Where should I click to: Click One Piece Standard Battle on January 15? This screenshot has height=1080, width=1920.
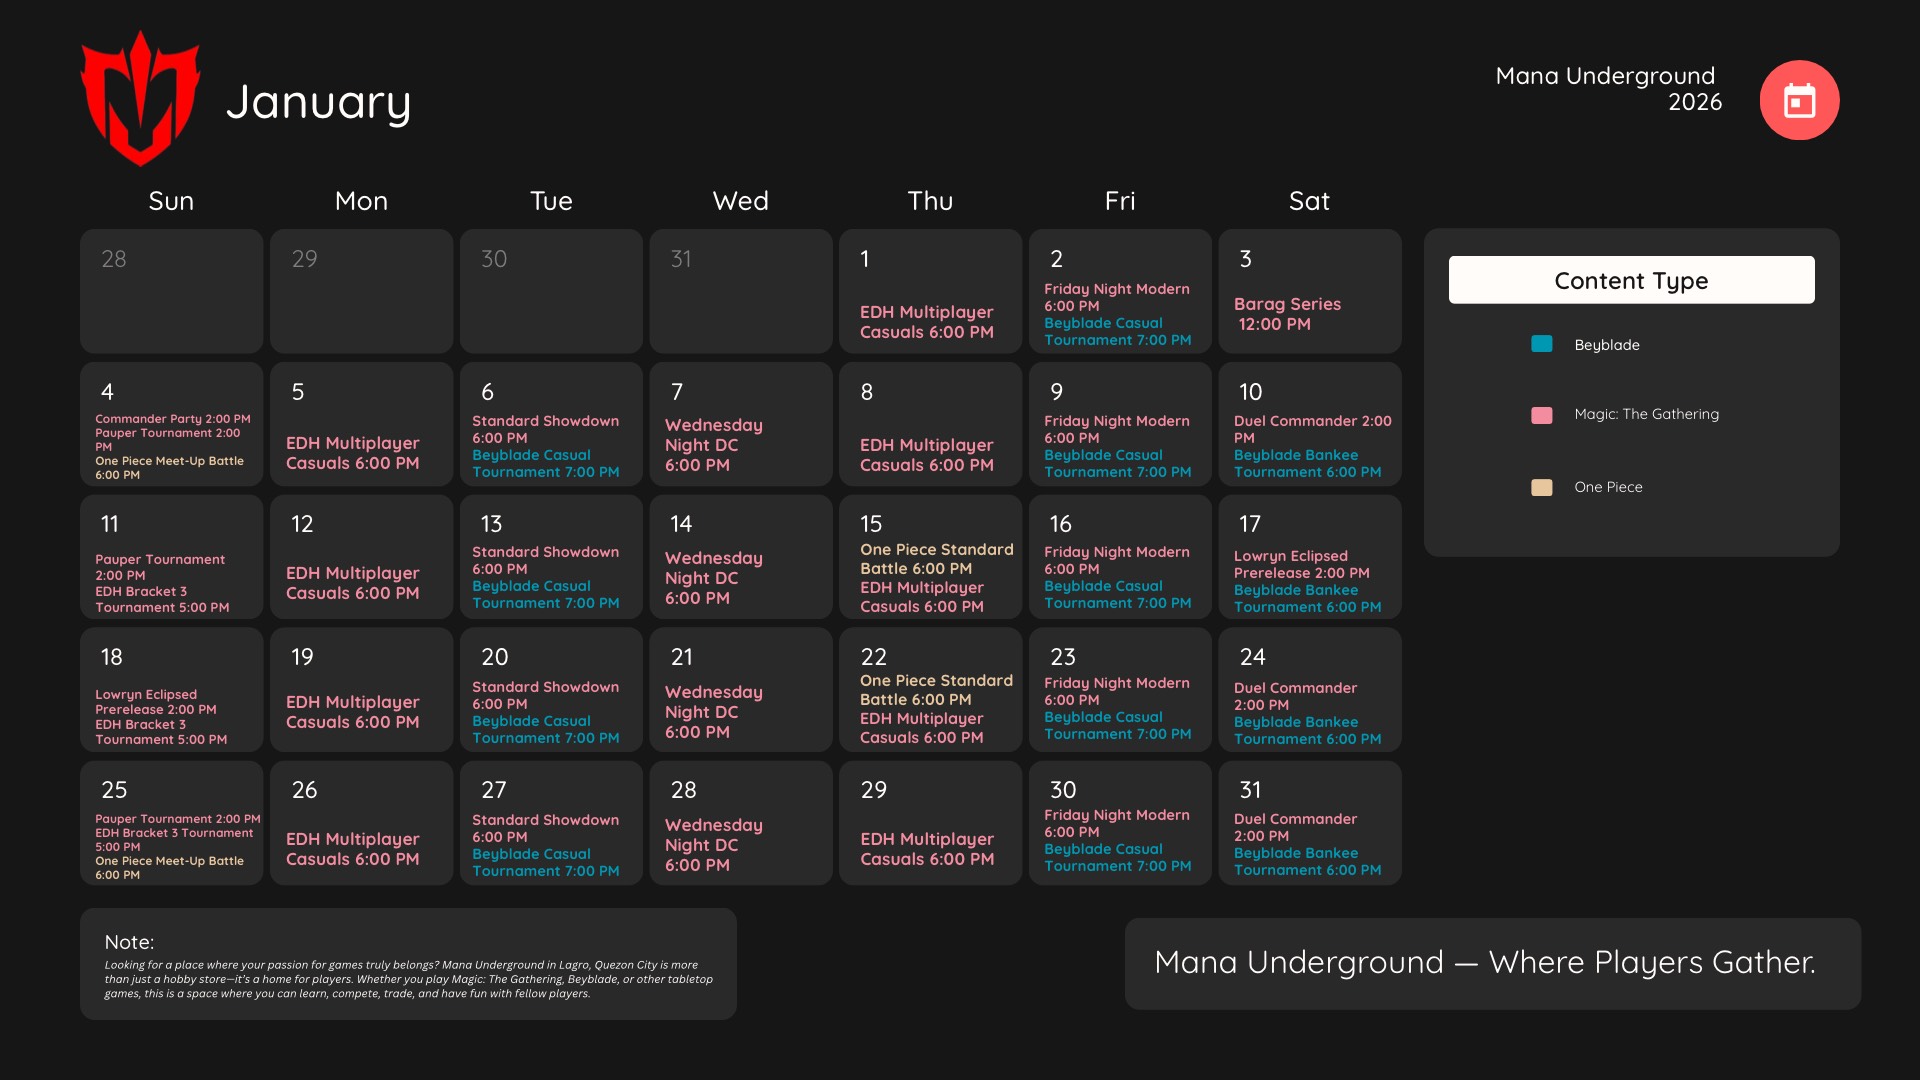936,558
